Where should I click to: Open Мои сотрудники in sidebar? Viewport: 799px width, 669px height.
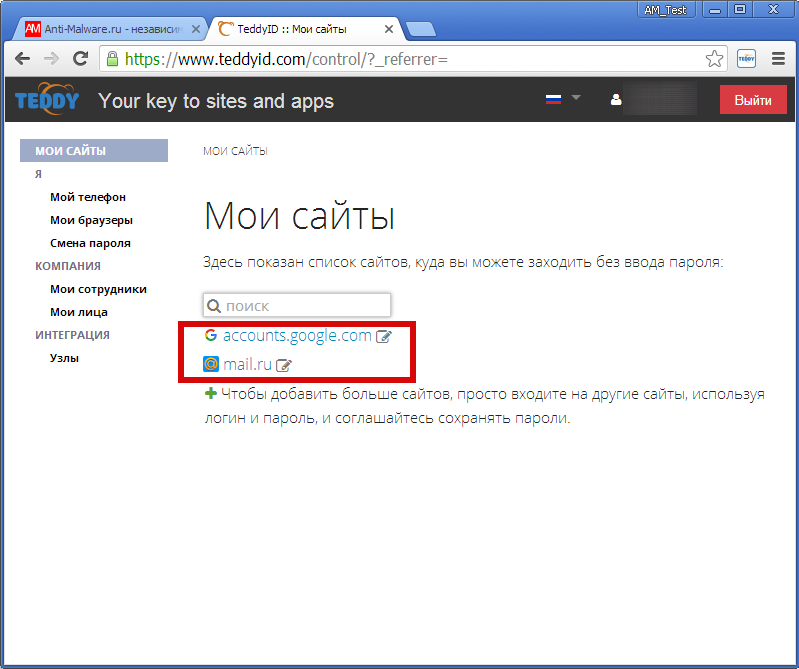coord(98,289)
